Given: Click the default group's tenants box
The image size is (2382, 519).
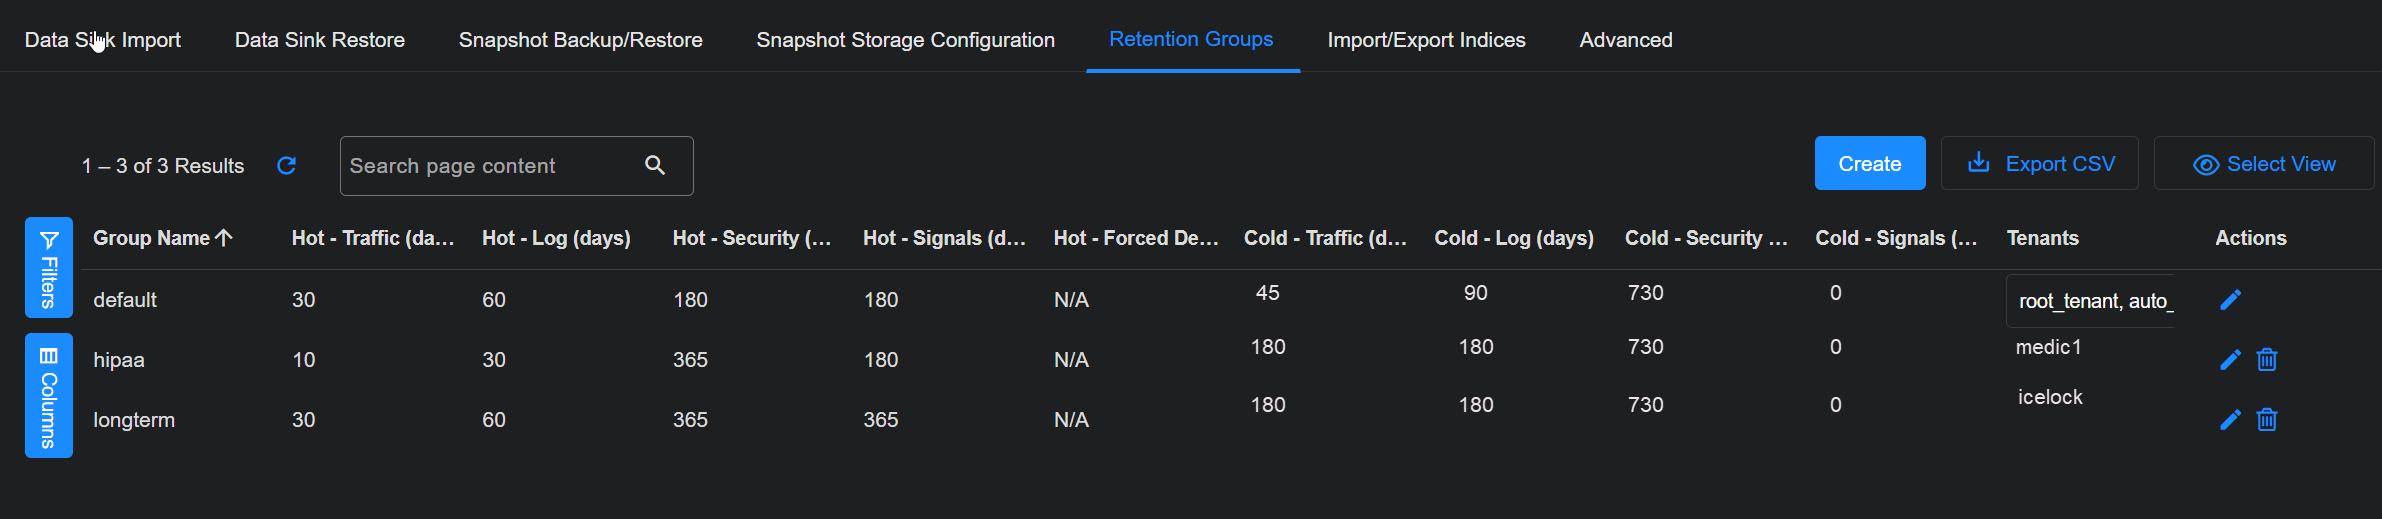Looking at the screenshot, I should pos(2094,301).
